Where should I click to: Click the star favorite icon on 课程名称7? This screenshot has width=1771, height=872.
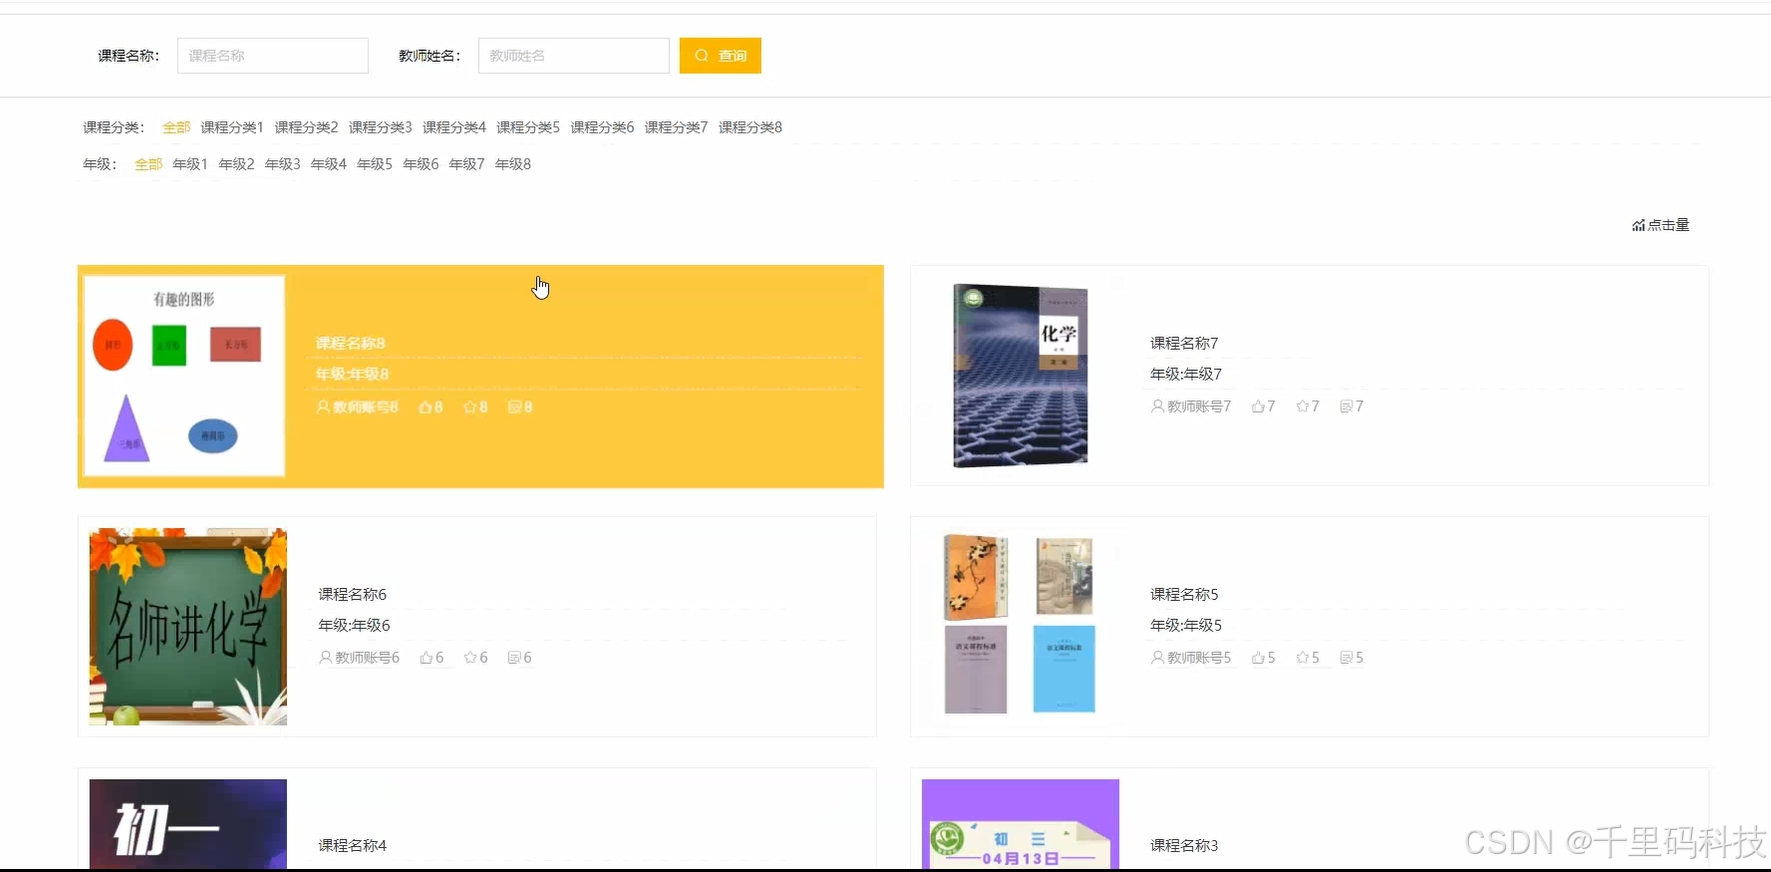pyautogui.click(x=1302, y=406)
